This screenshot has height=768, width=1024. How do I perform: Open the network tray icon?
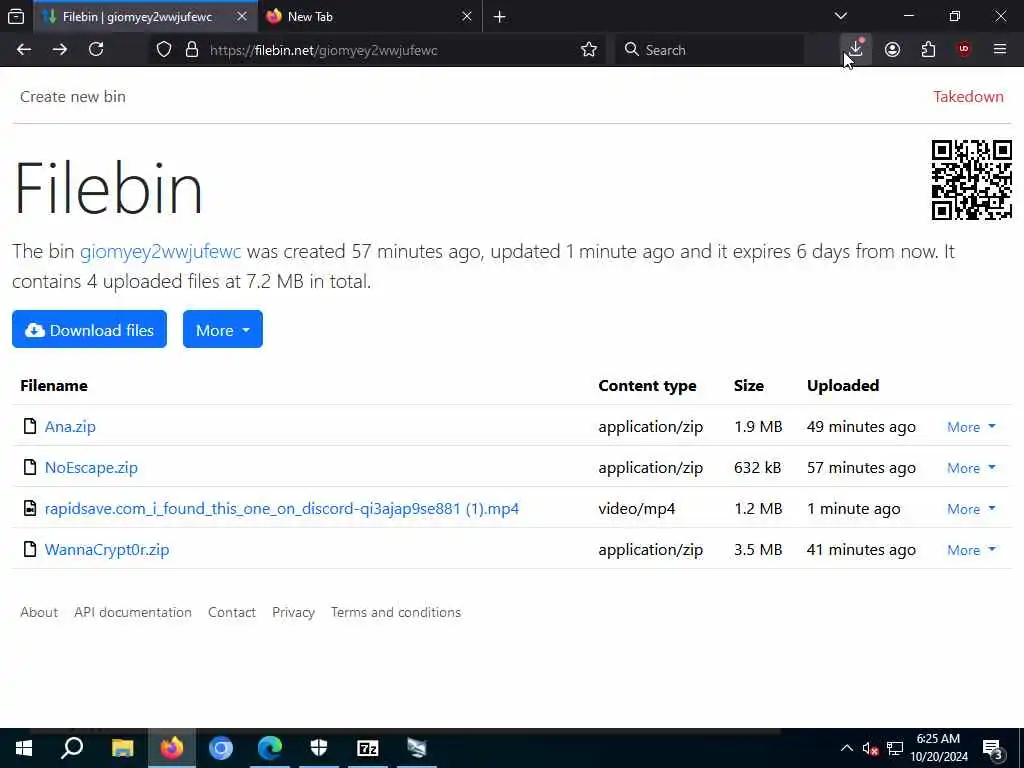pos(895,749)
